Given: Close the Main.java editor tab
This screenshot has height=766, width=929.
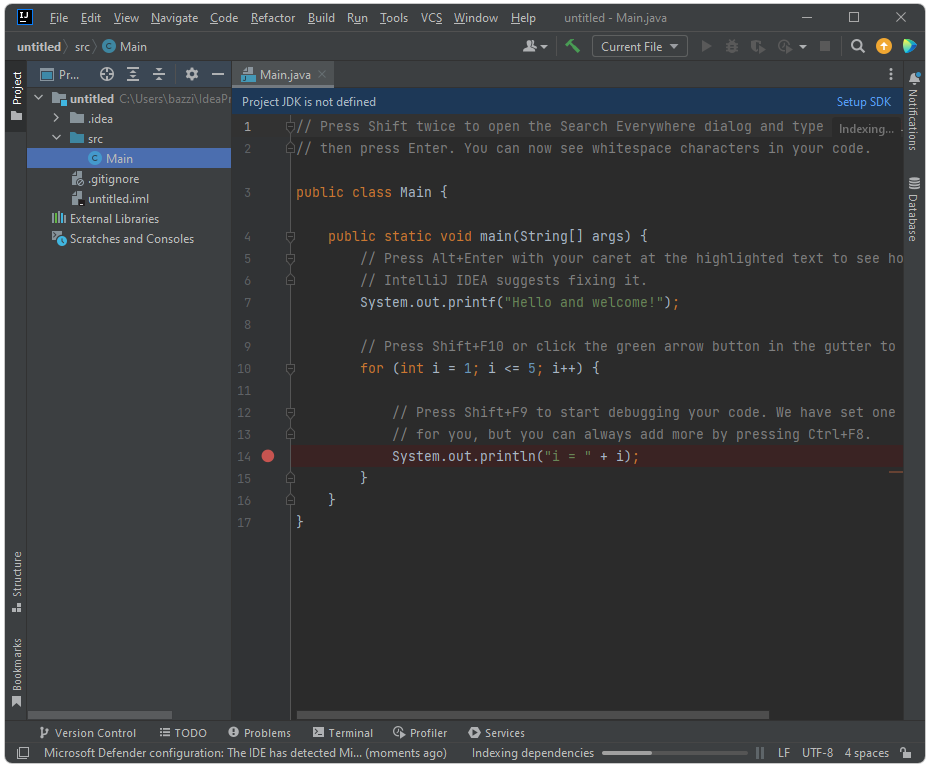Looking at the screenshot, I should click(322, 74).
